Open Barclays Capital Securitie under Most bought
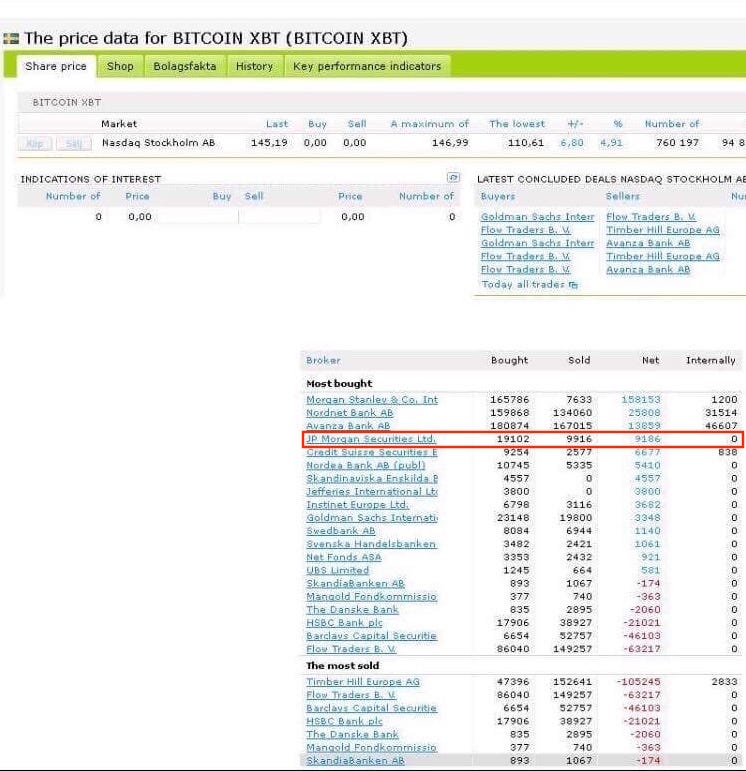This screenshot has width=746, height=771. click(371, 636)
